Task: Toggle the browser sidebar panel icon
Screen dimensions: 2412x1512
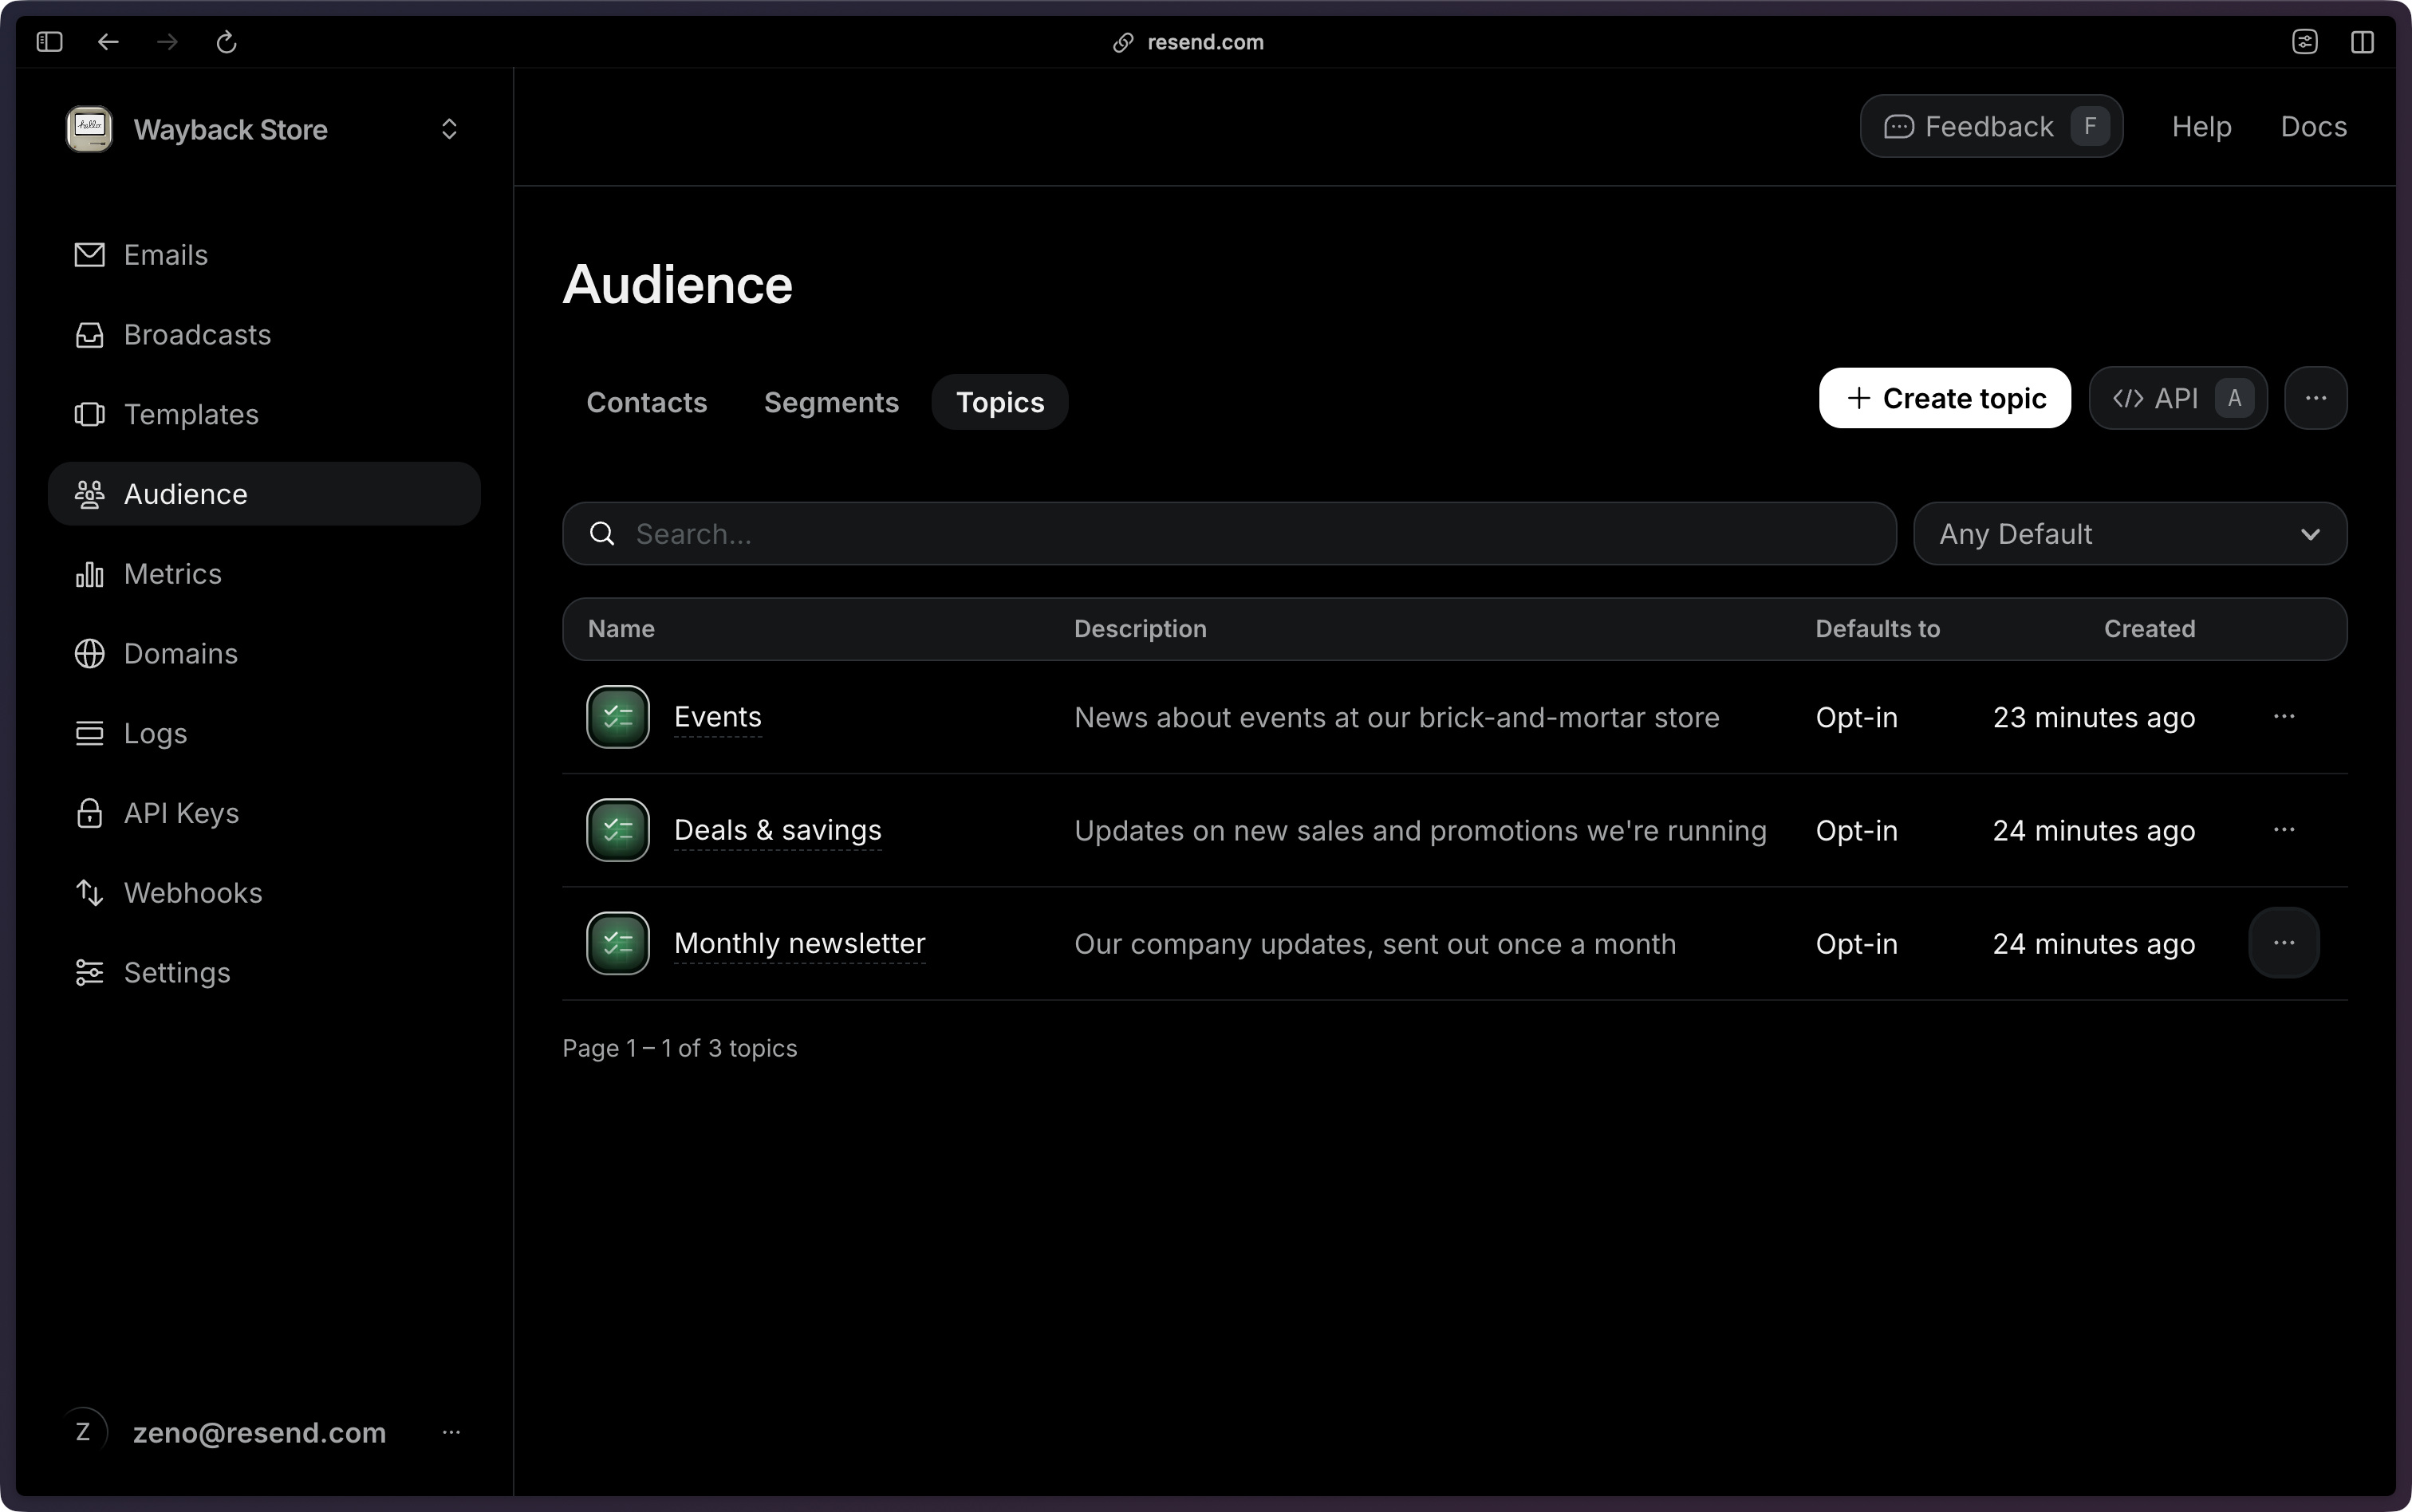Action: click(49, 42)
